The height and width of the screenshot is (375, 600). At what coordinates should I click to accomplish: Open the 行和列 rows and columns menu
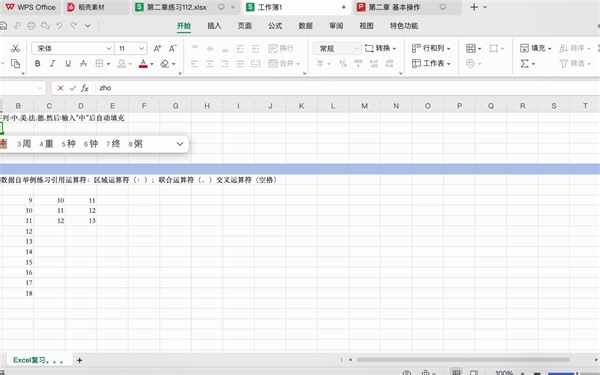tap(431, 48)
